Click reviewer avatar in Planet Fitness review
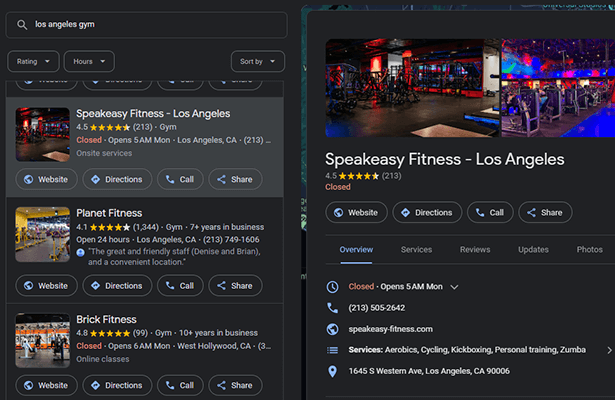Screen dimensions: 615x400 pyautogui.click(x=80, y=253)
